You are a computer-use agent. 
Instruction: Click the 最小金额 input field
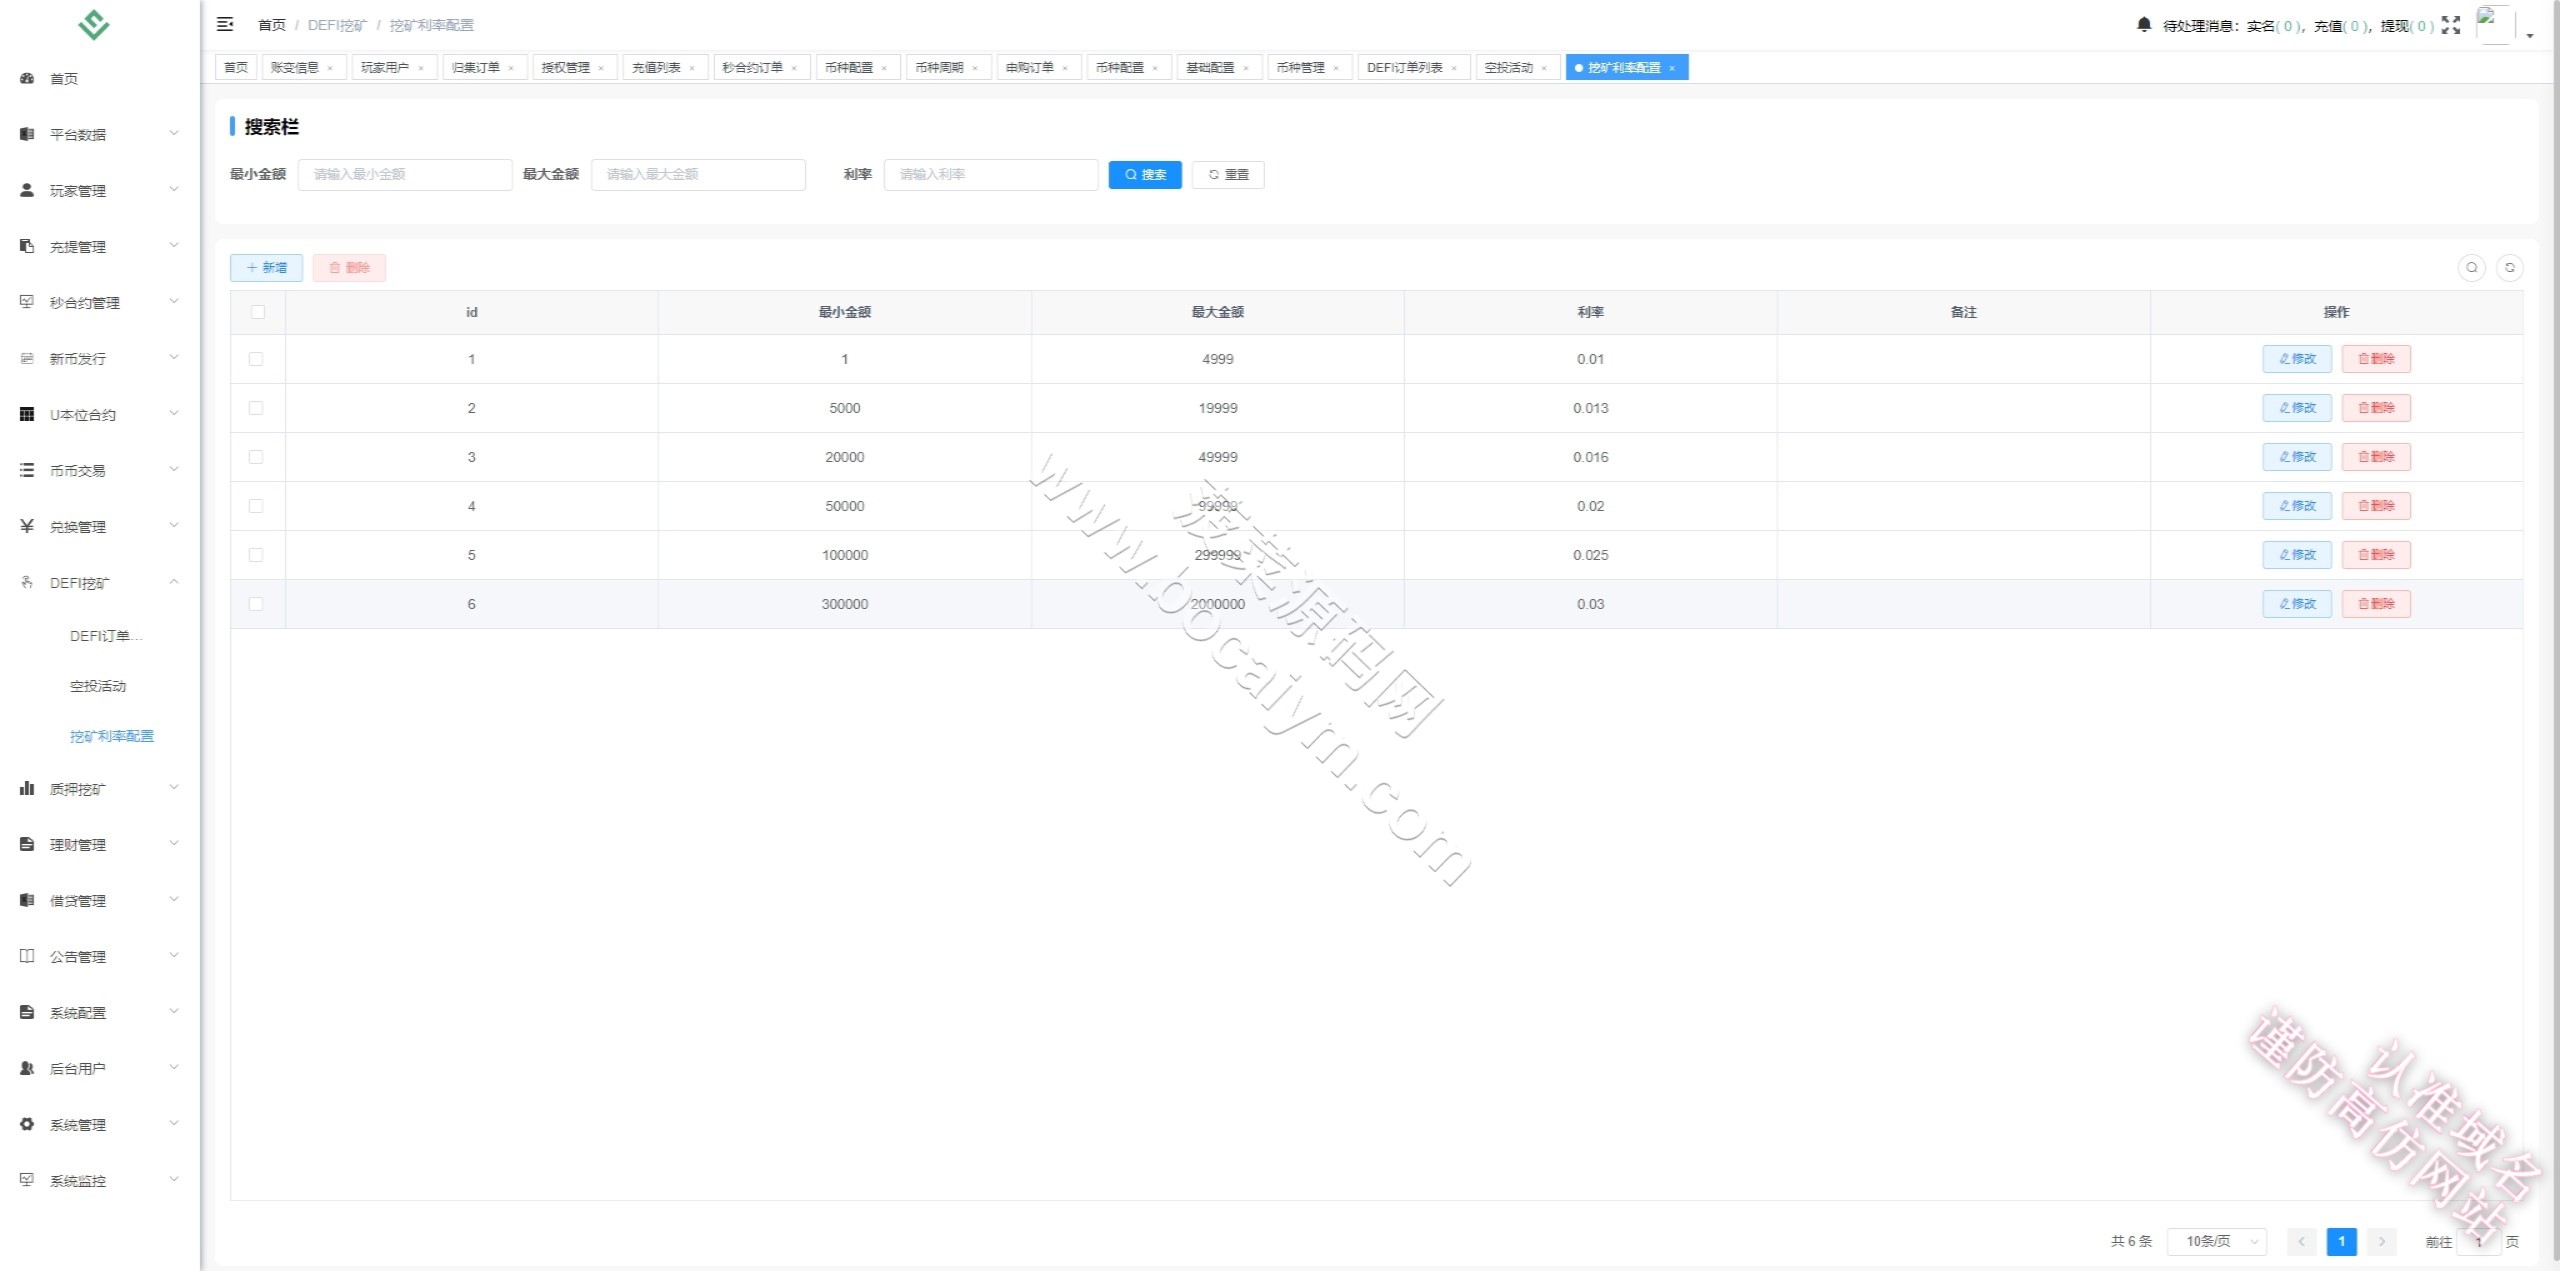coord(405,175)
